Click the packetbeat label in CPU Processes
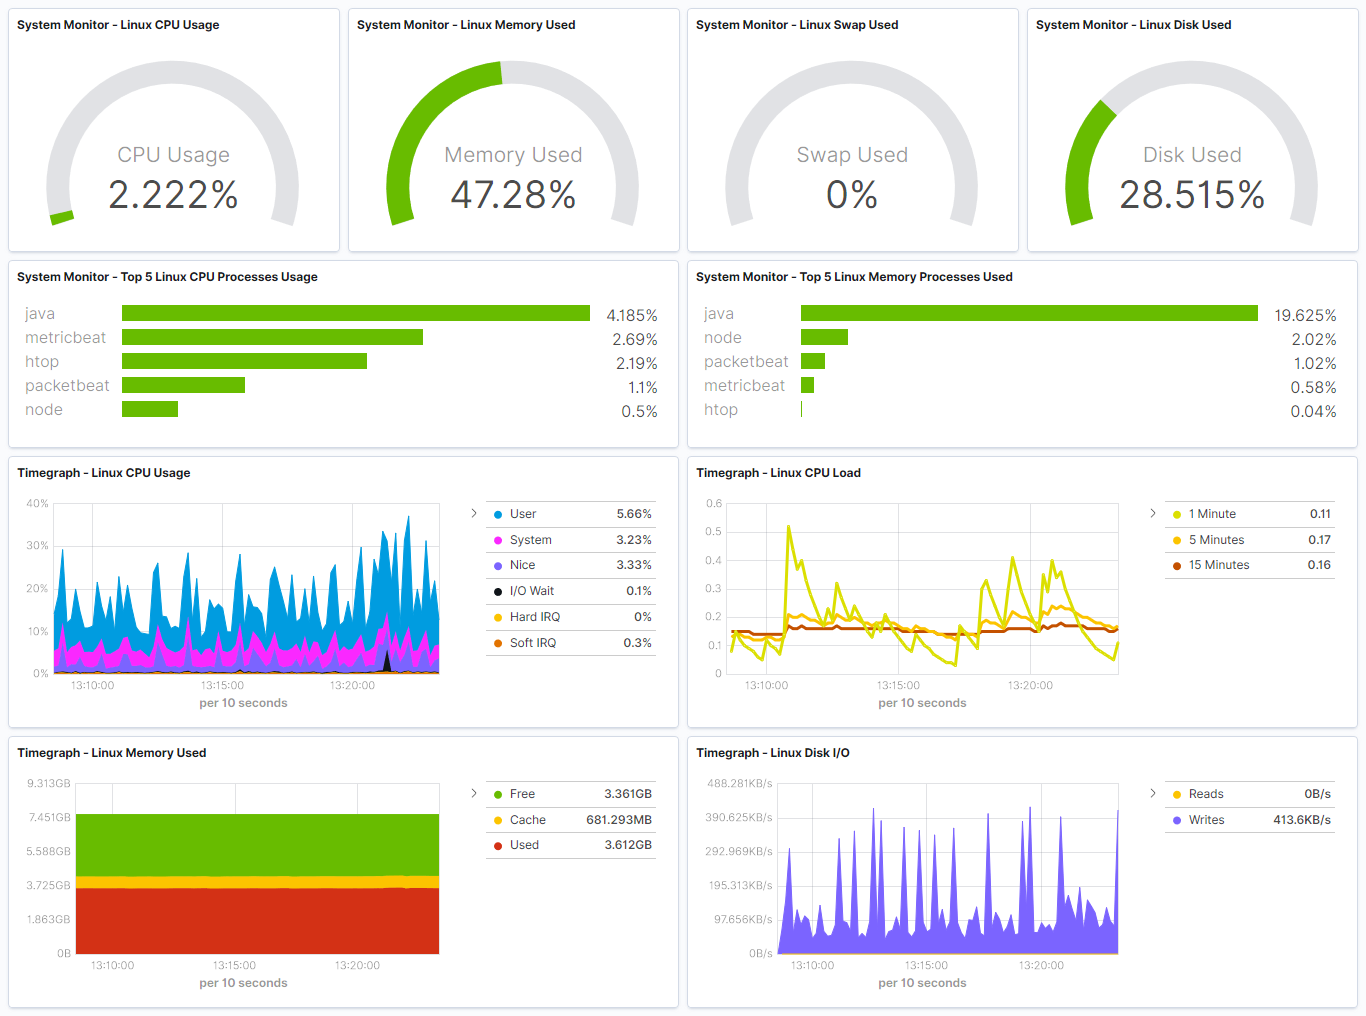 pyautogui.click(x=67, y=386)
